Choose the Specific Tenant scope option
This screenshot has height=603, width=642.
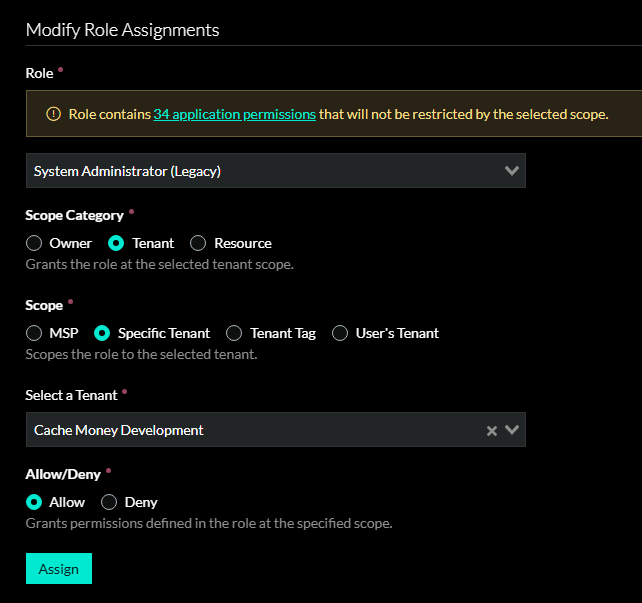point(102,333)
